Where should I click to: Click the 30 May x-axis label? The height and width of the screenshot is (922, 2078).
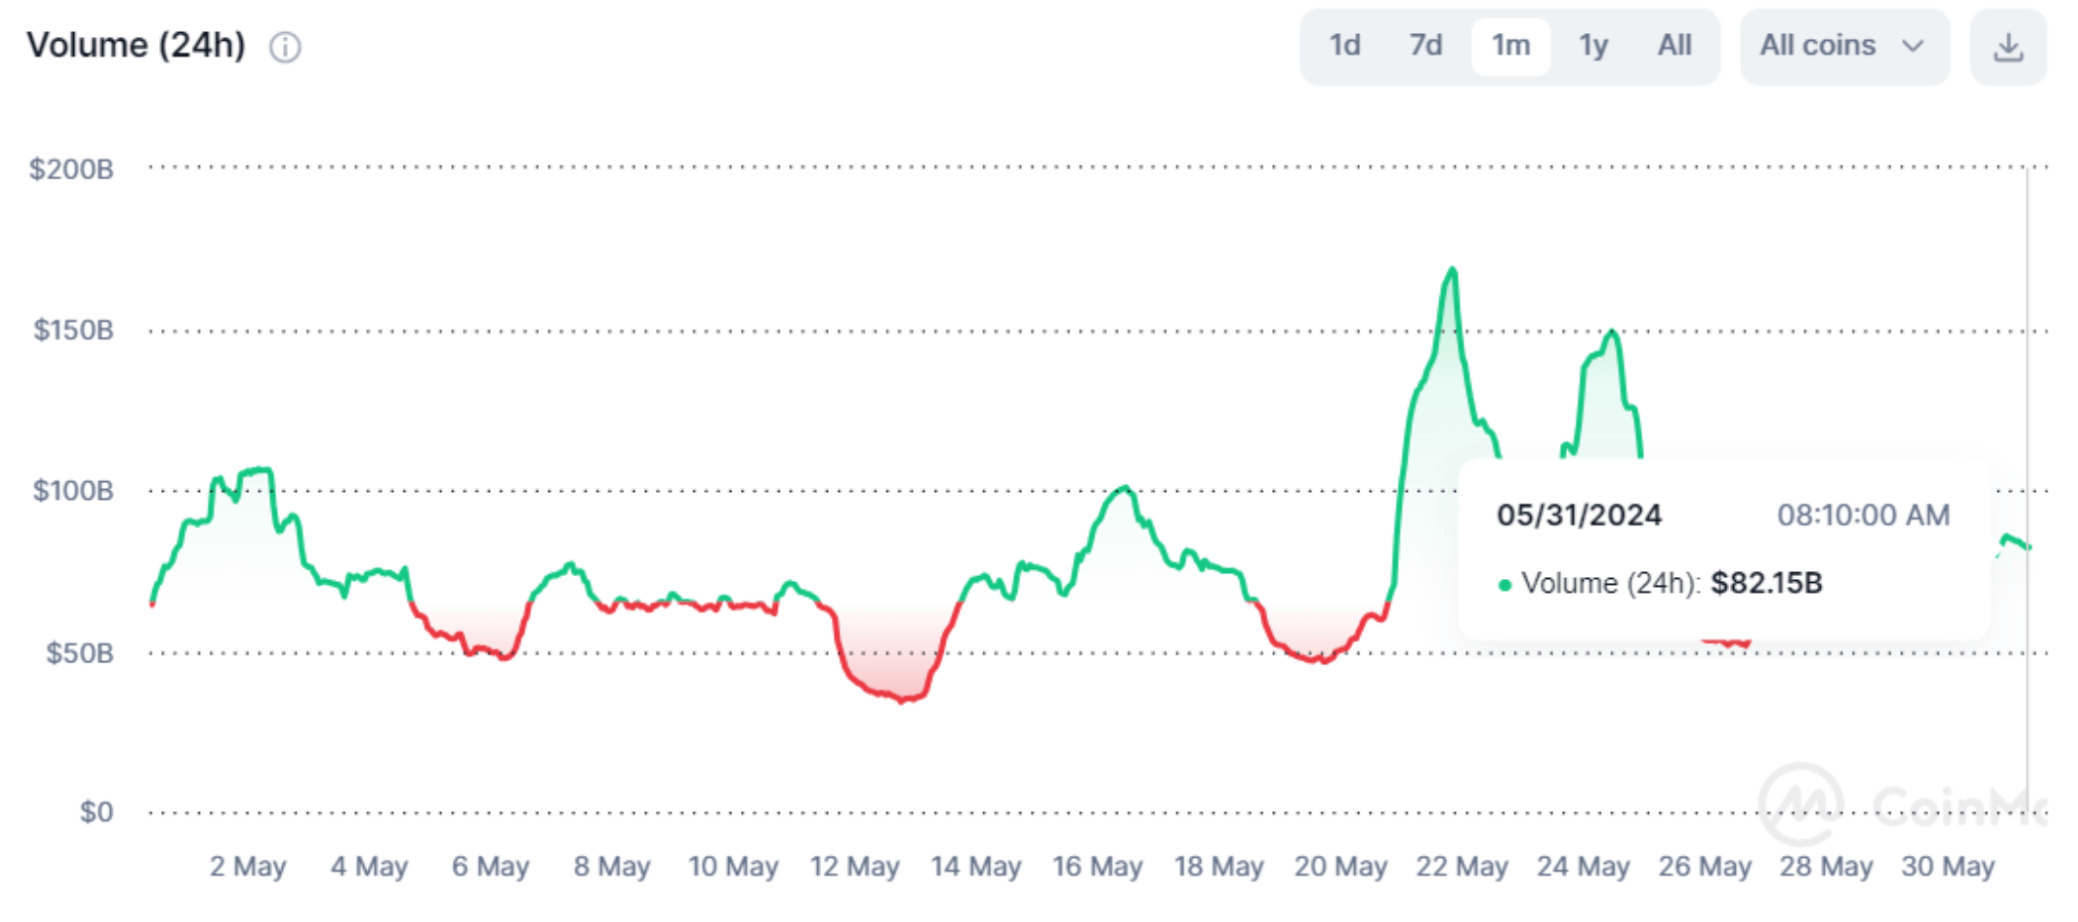click(x=1947, y=866)
